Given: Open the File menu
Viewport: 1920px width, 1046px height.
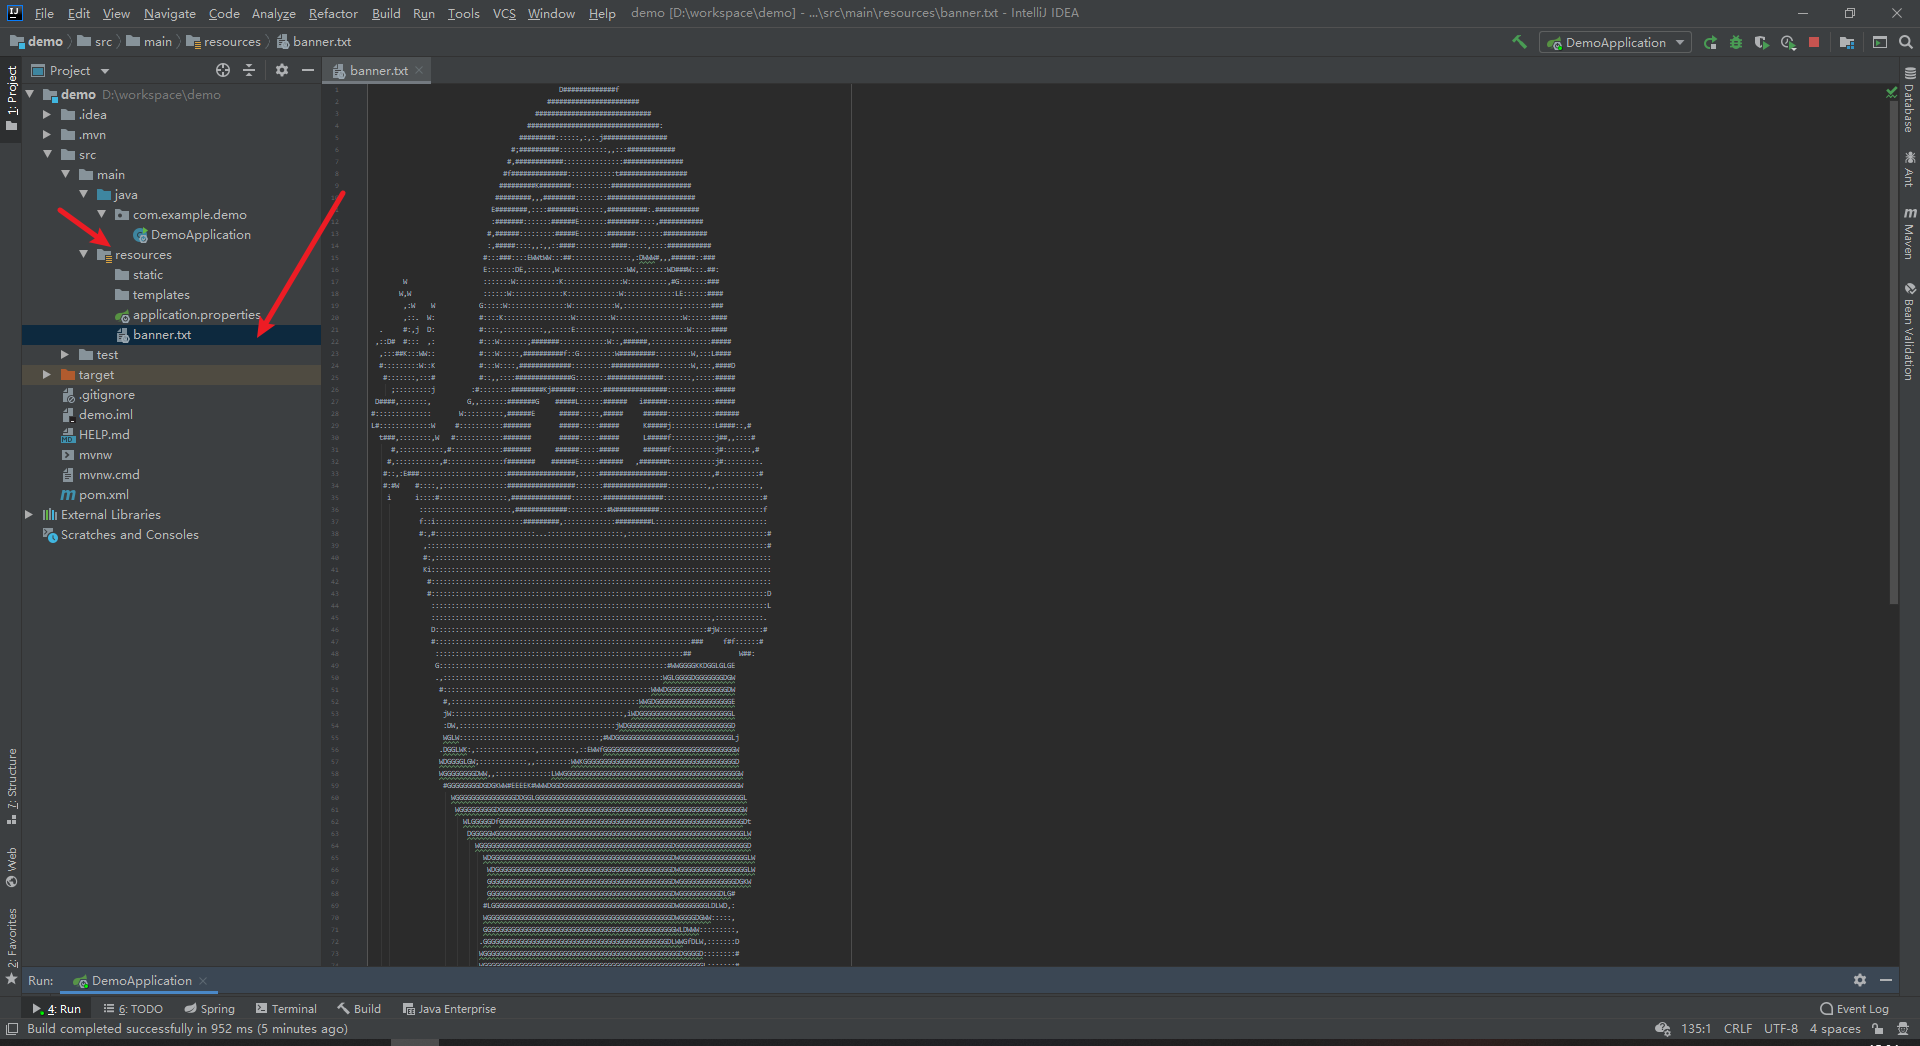Looking at the screenshot, I should tap(44, 13).
